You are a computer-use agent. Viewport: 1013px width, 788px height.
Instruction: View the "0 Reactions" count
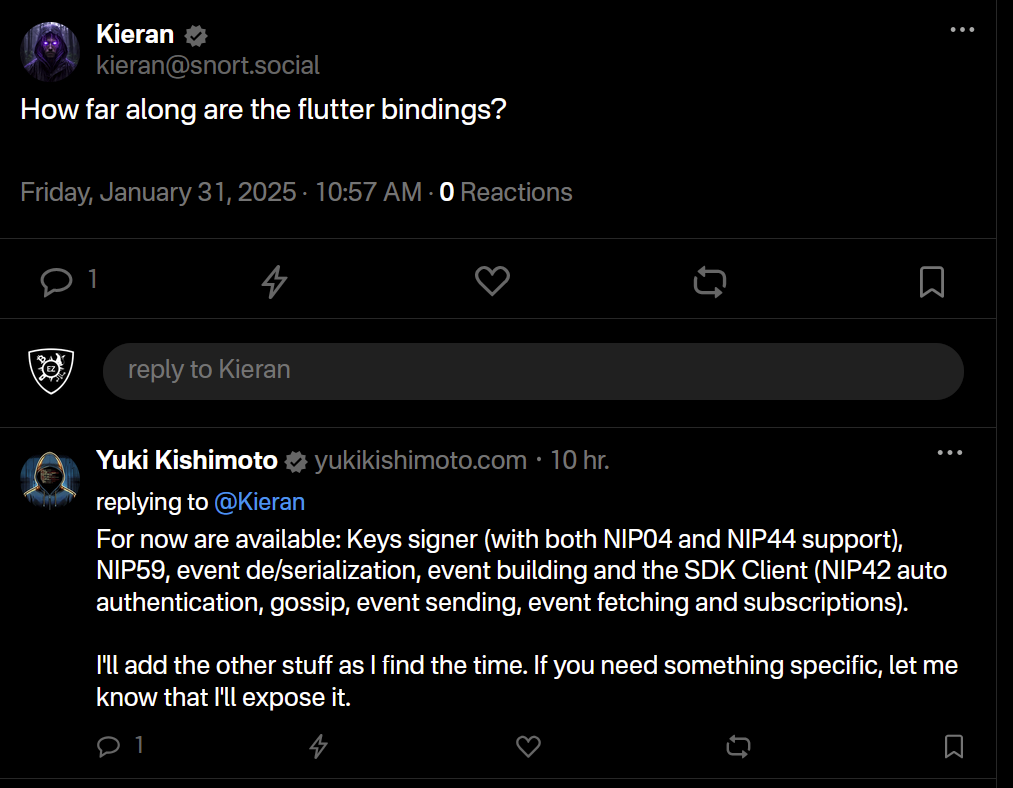tap(506, 192)
